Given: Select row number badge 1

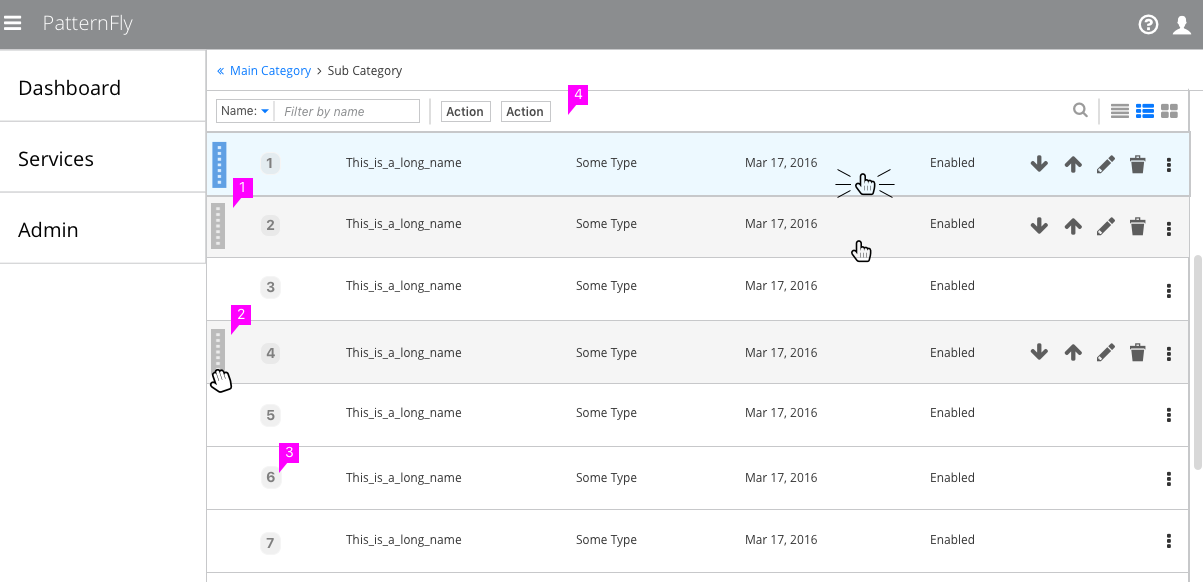Looking at the screenshot, I should tap(270, 163).
